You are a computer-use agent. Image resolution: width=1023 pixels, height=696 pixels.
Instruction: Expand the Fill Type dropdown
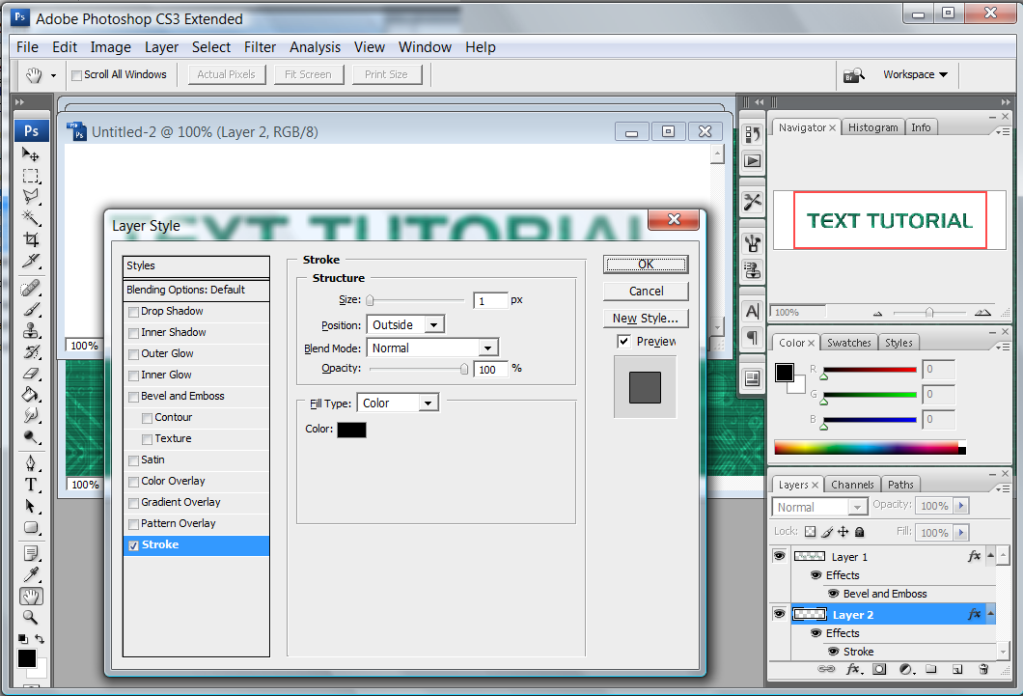click(x=398, y=403)
